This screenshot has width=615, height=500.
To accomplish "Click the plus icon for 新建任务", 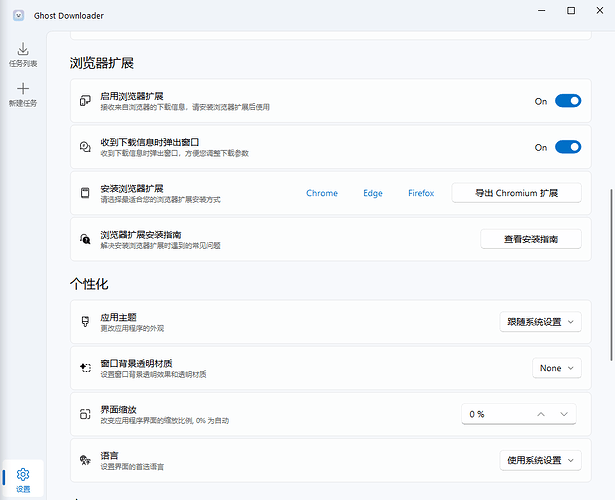I will coord(23,89).
